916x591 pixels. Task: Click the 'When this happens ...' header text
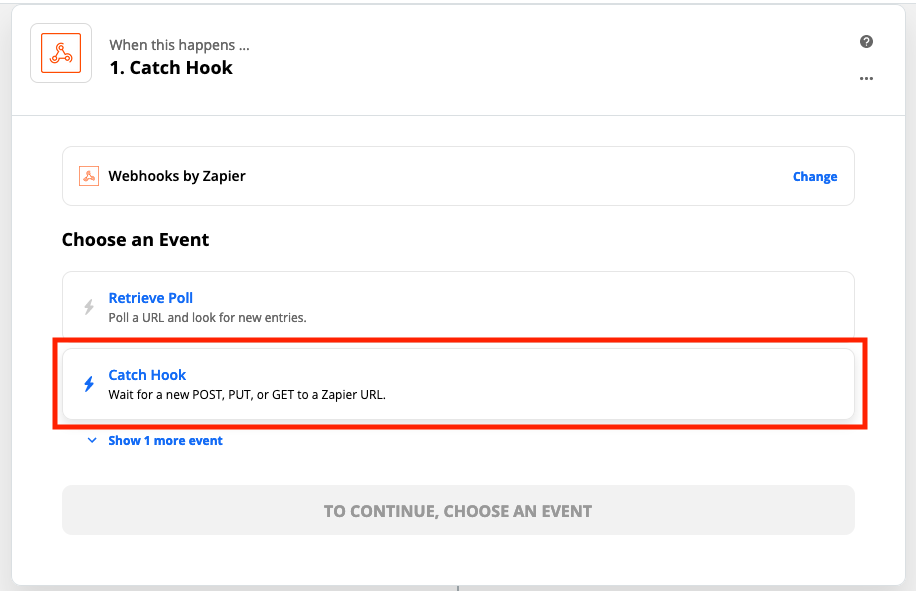[x=179, y=45]
